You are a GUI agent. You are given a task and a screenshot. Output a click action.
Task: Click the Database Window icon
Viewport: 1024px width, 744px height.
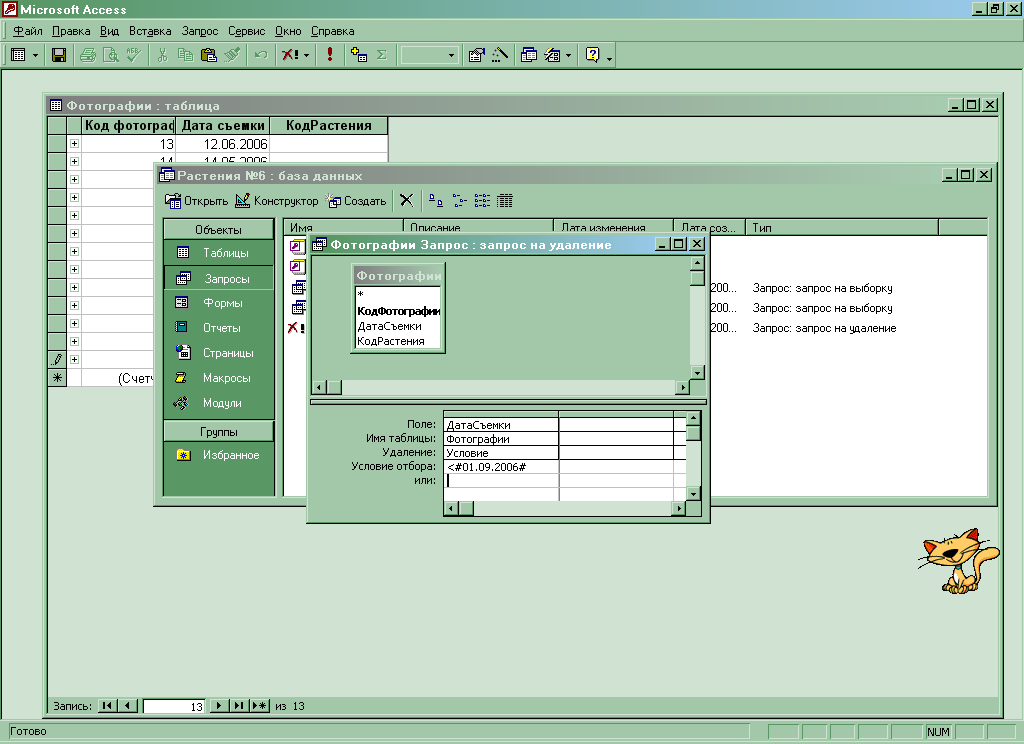tap(529, 55)
